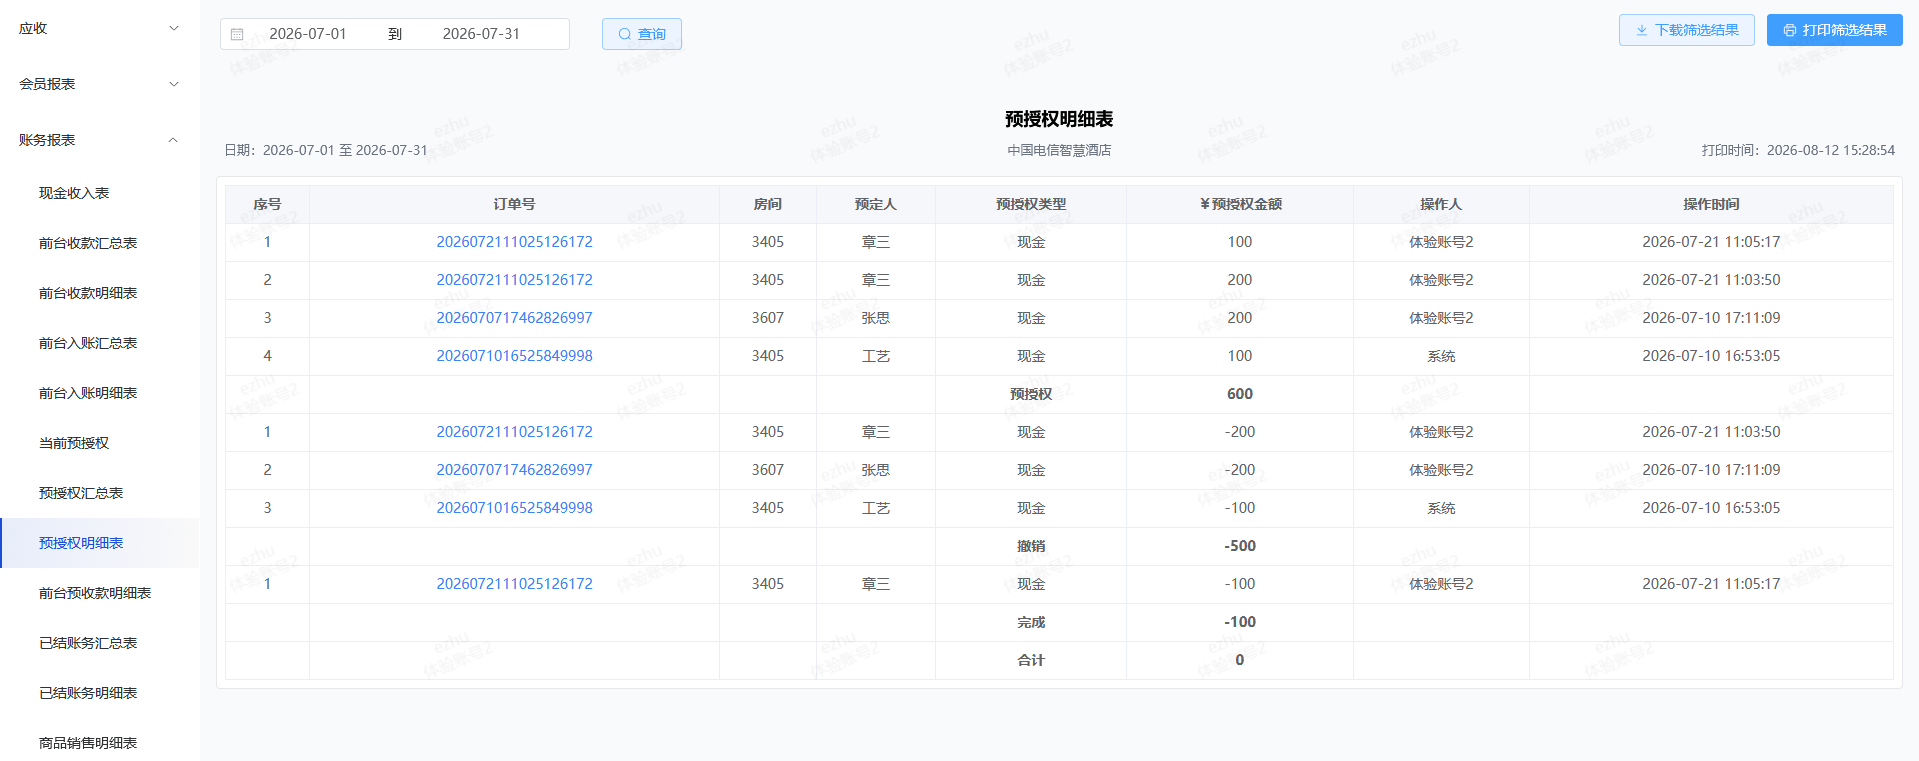Open order link in the 11:05:17 amount -100 row

514,584
